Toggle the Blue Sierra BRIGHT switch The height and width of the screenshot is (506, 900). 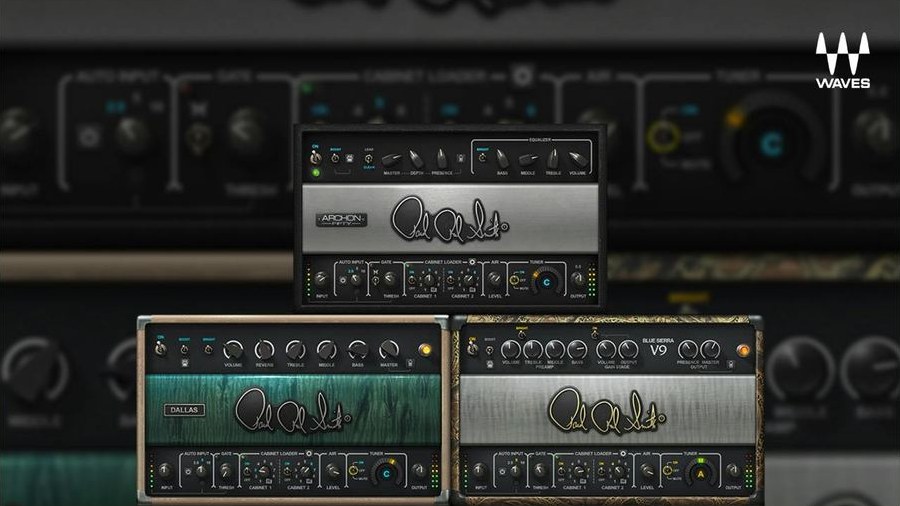click(522, 335)
